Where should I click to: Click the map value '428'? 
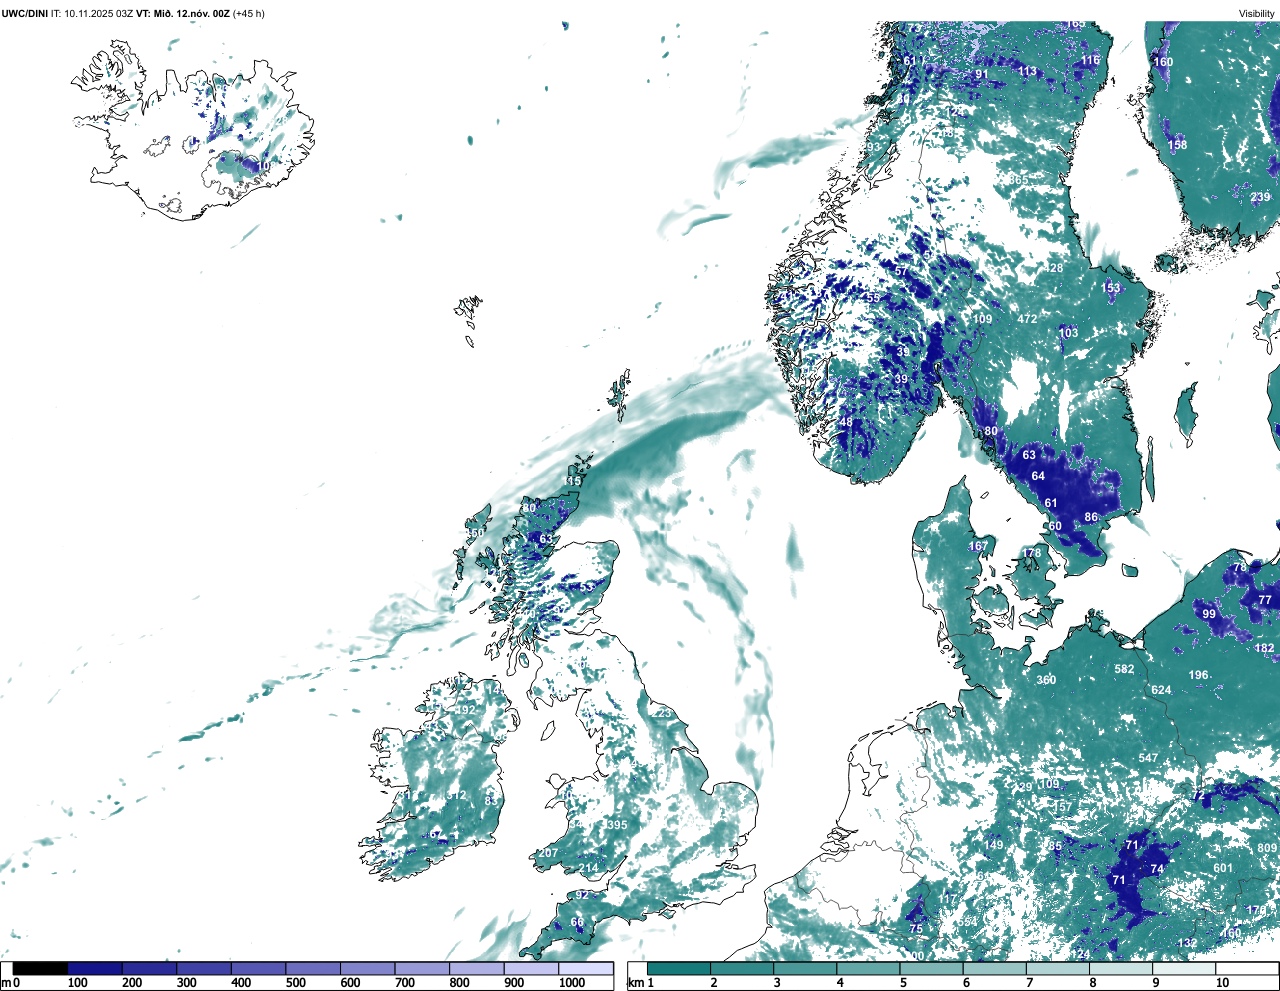tap(1054, 268)
